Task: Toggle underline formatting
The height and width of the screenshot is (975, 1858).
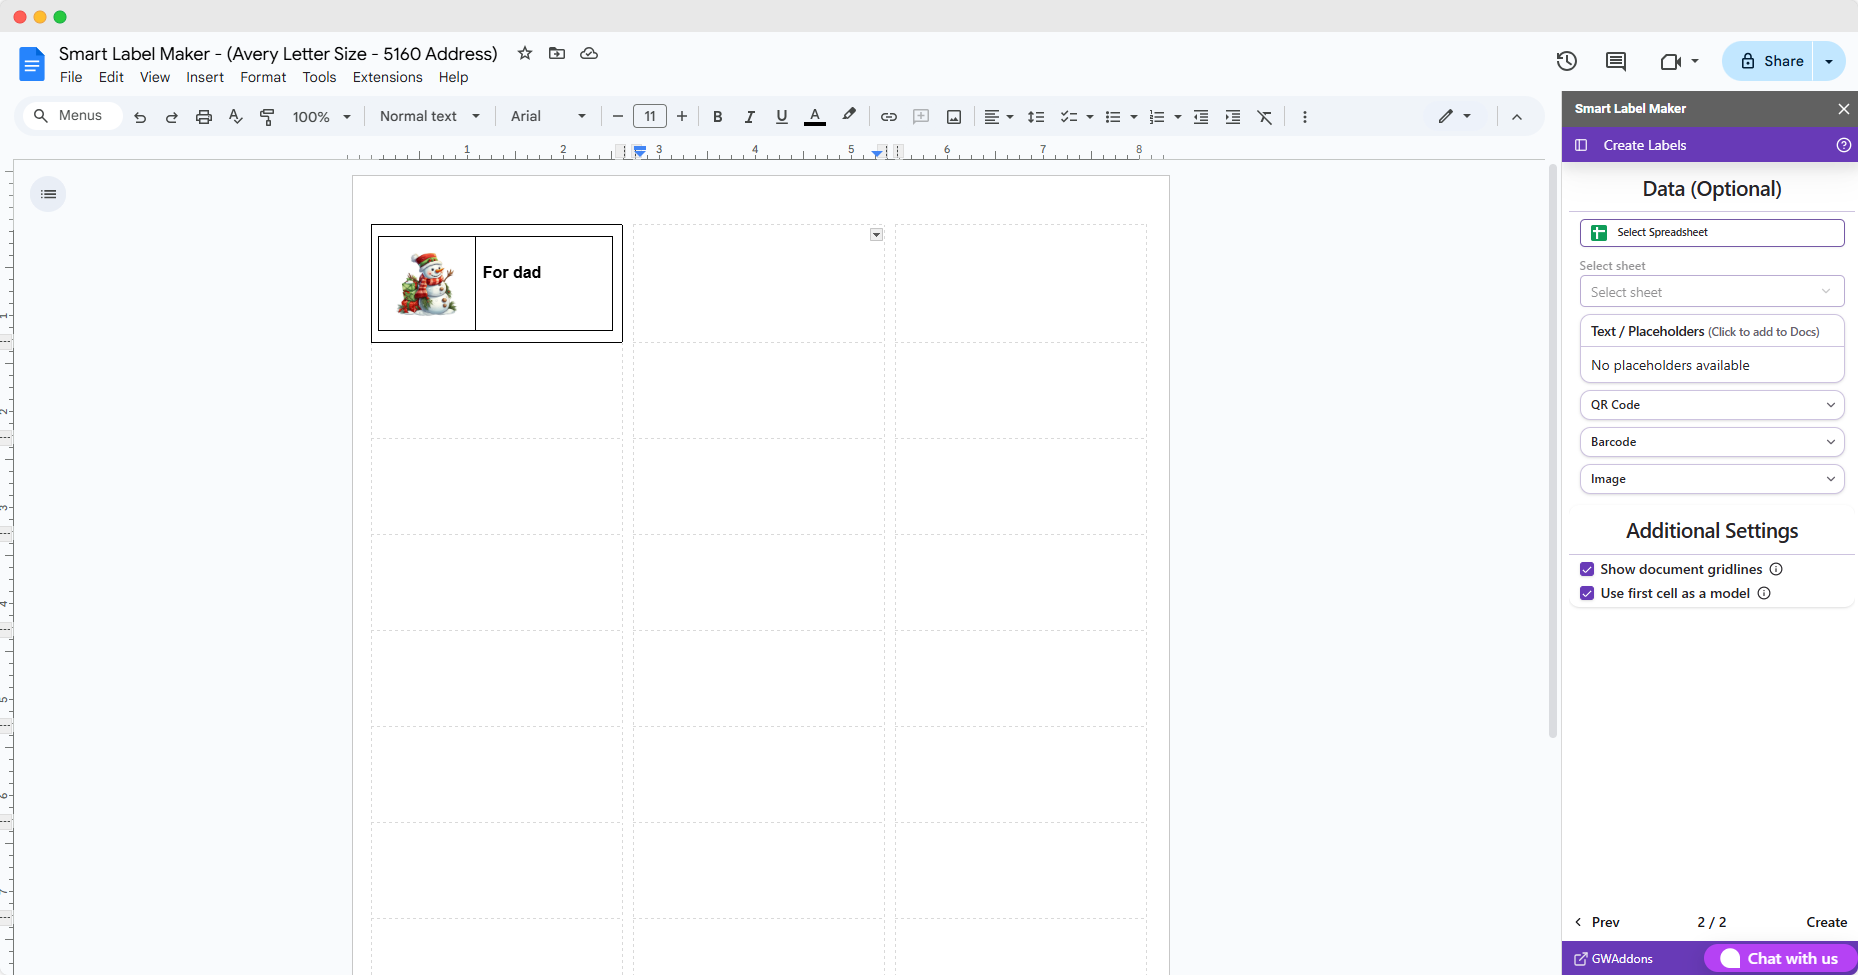Action: (x=782, y=117)
